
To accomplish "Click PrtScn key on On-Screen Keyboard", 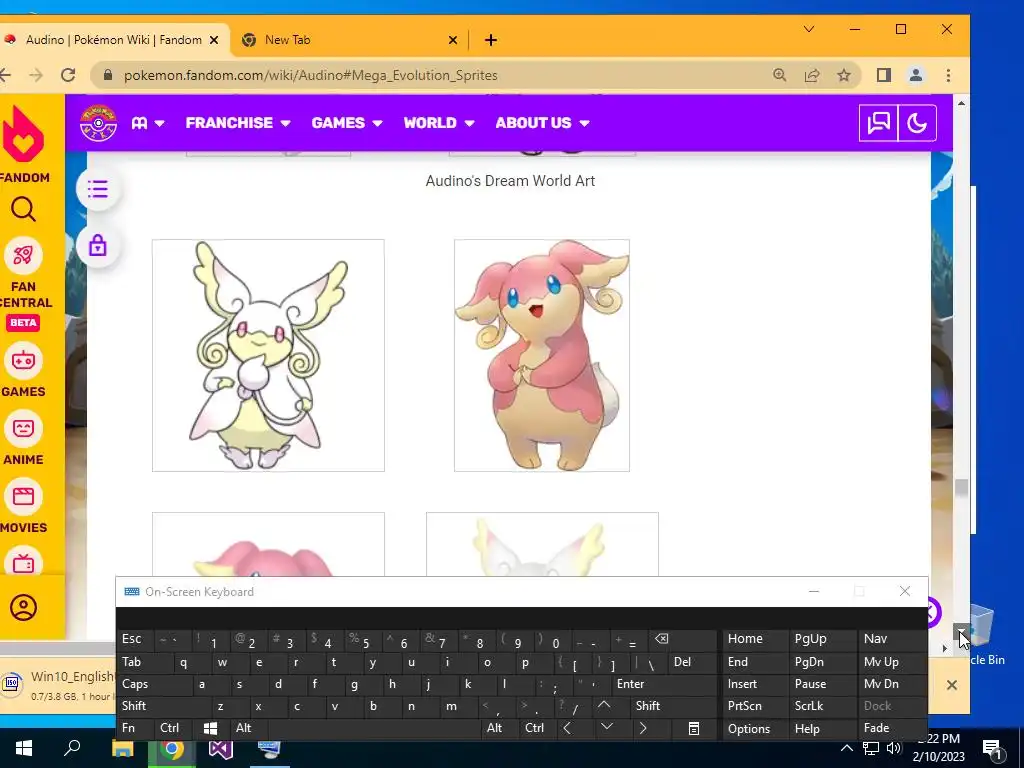I will point(756,706).
